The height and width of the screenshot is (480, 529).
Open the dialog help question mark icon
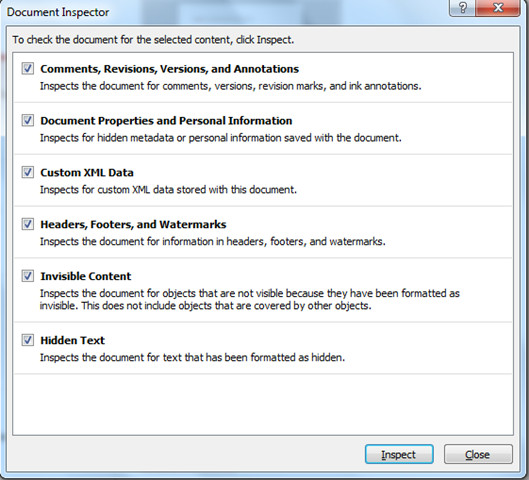(x=462, y=7)
